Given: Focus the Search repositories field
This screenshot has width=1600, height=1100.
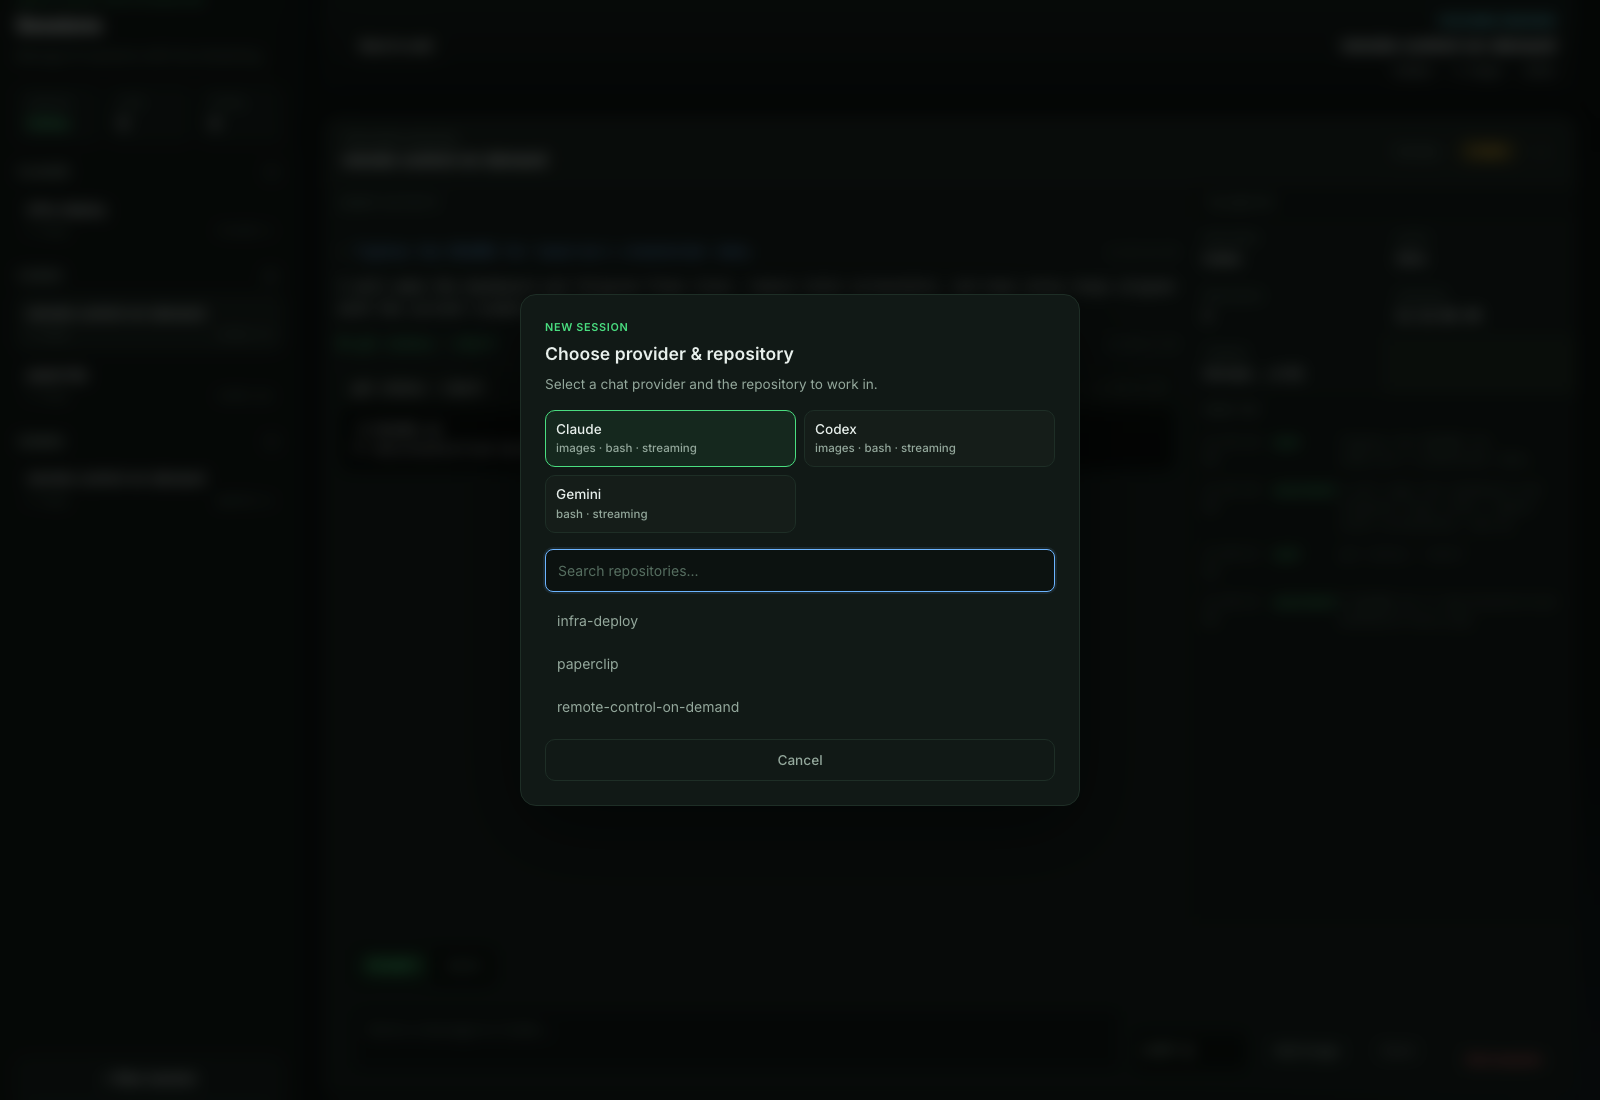Looking at the screenshot, I should [799, 570].
